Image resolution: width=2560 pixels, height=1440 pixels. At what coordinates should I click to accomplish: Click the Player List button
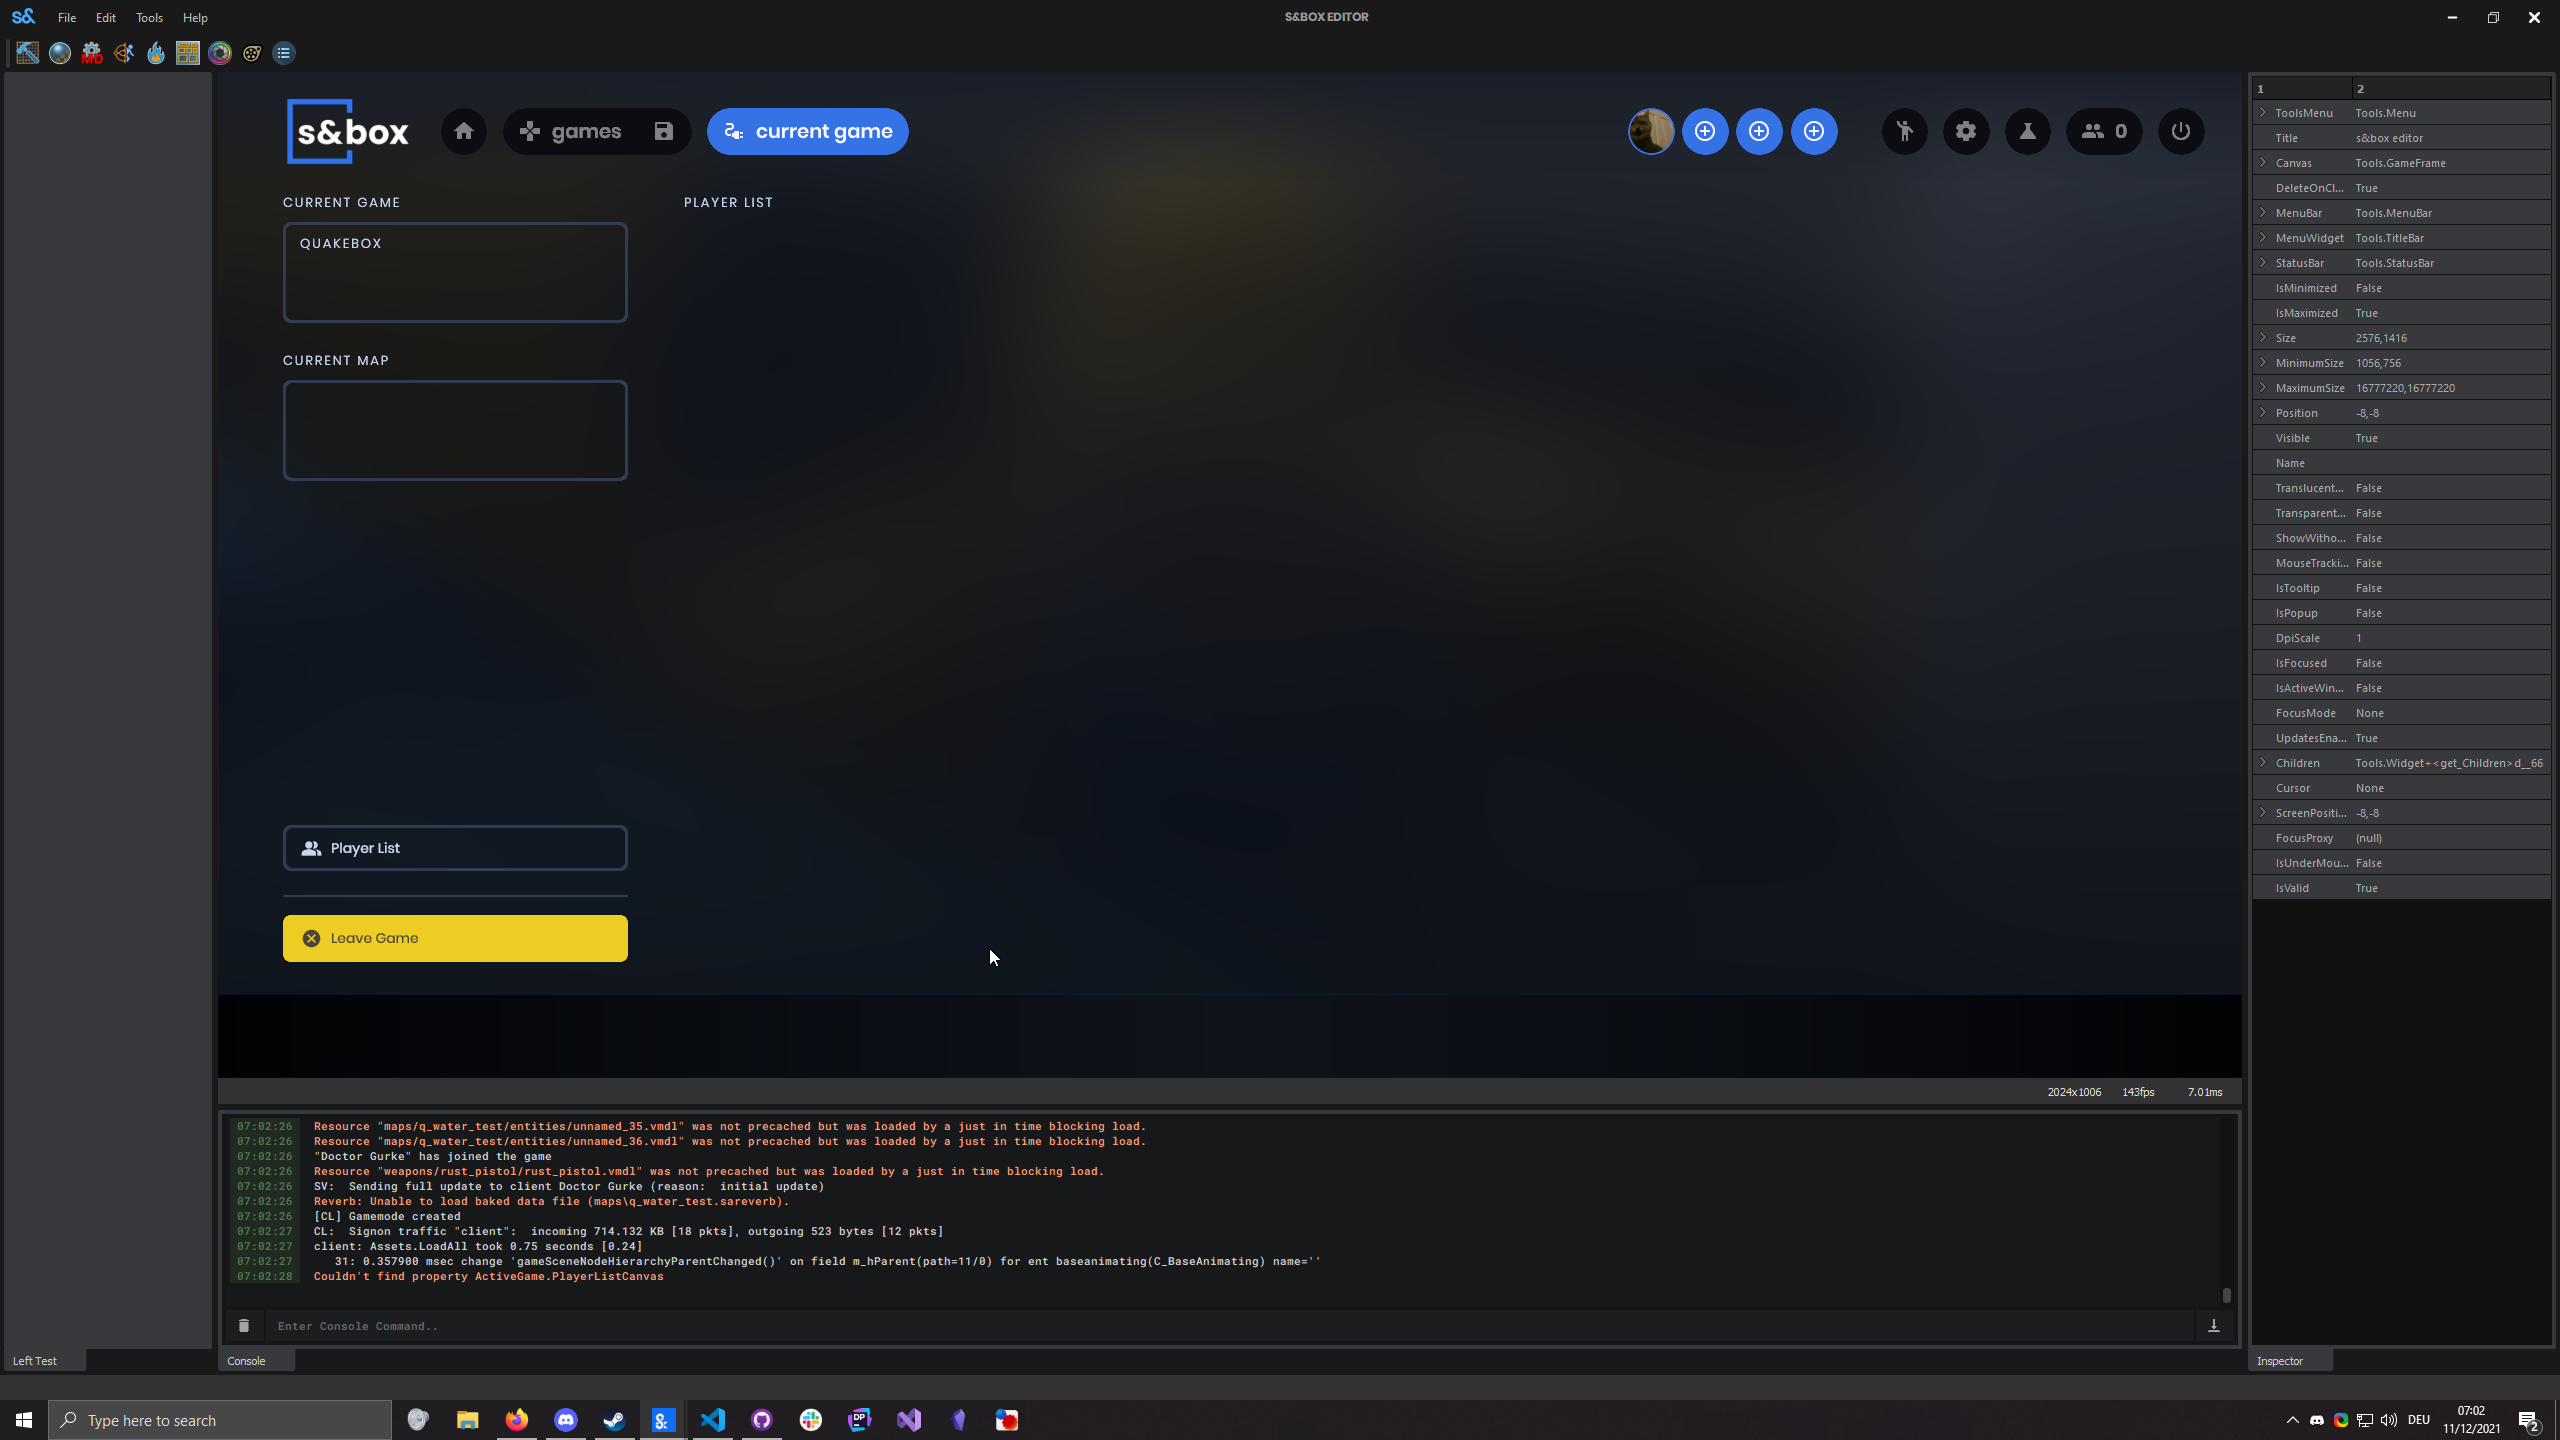pos(455,848)
